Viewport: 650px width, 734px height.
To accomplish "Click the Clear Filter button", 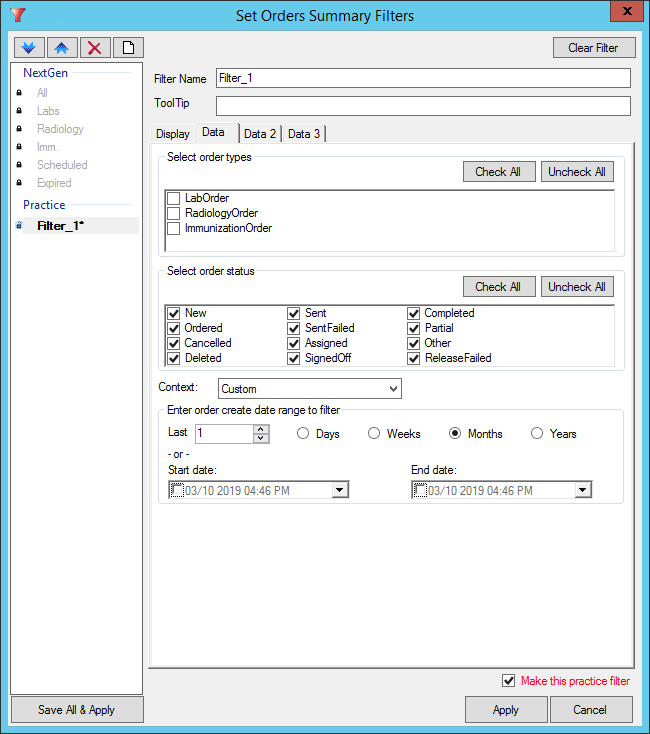I will click(594, 48).
